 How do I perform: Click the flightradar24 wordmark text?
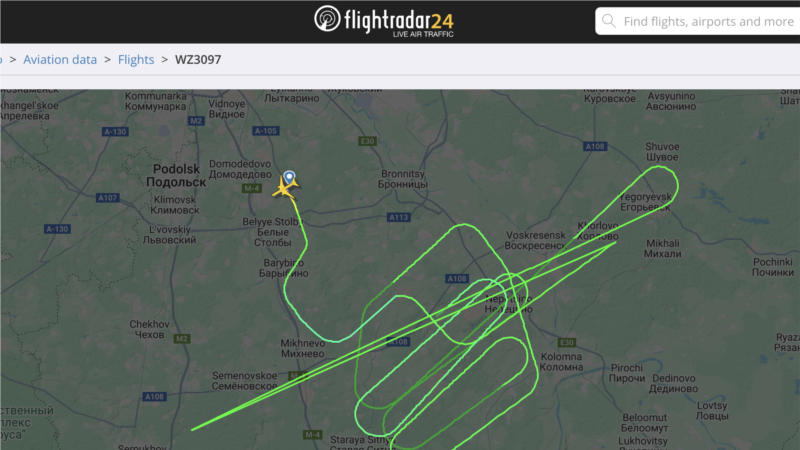[398, 21]
